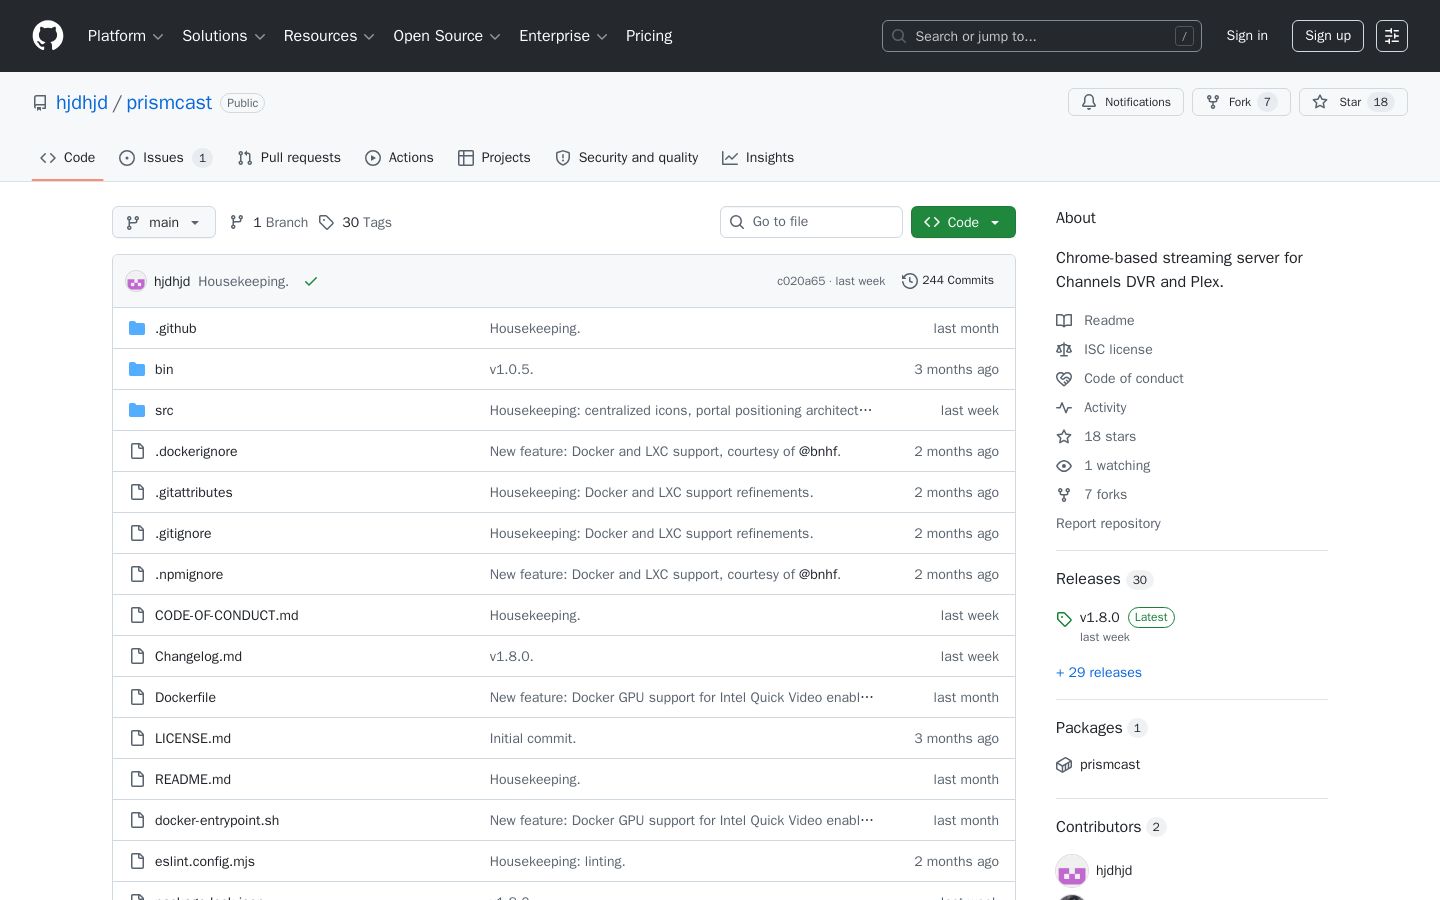This screenshot has width=1440, height=900.
Task: Click the repository icon before hjdhjd
Action: coord(40,103)
